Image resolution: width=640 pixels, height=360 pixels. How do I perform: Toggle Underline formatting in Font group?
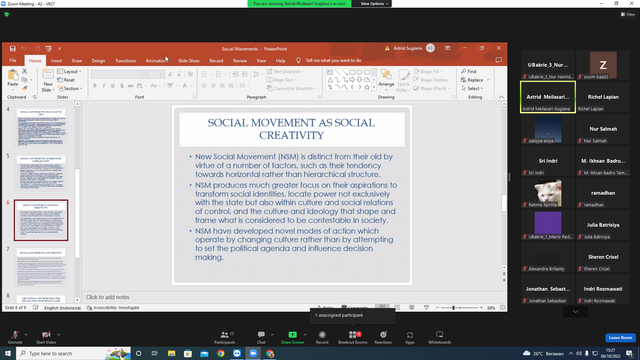pyautogui.click(x=113, y=86)
